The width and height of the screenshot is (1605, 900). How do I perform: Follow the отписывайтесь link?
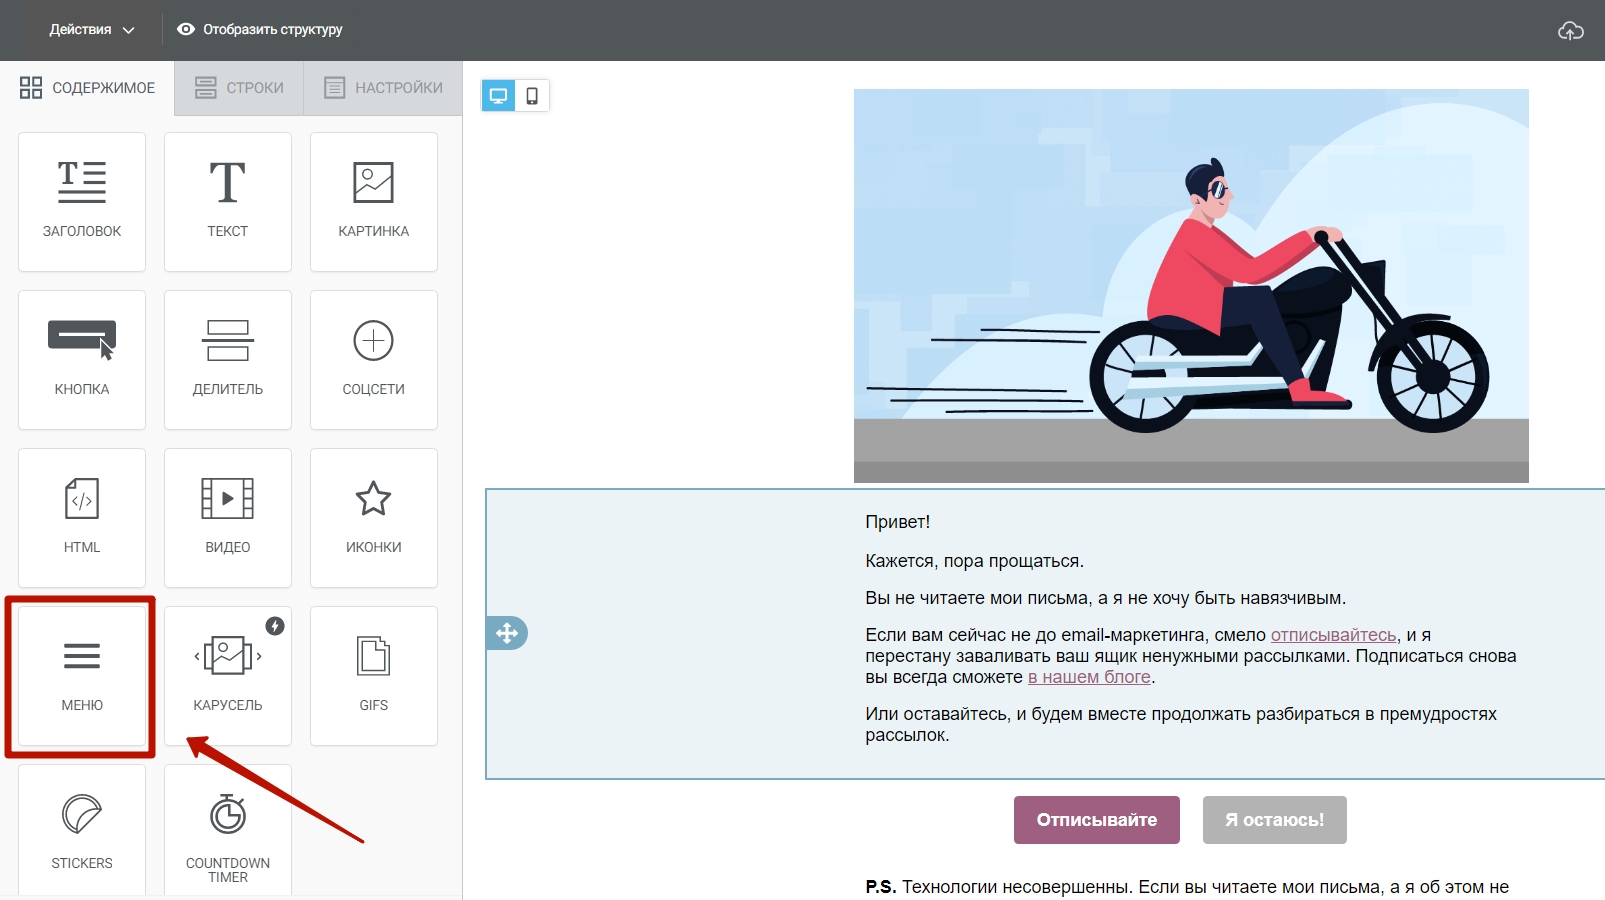(1333, 635)
